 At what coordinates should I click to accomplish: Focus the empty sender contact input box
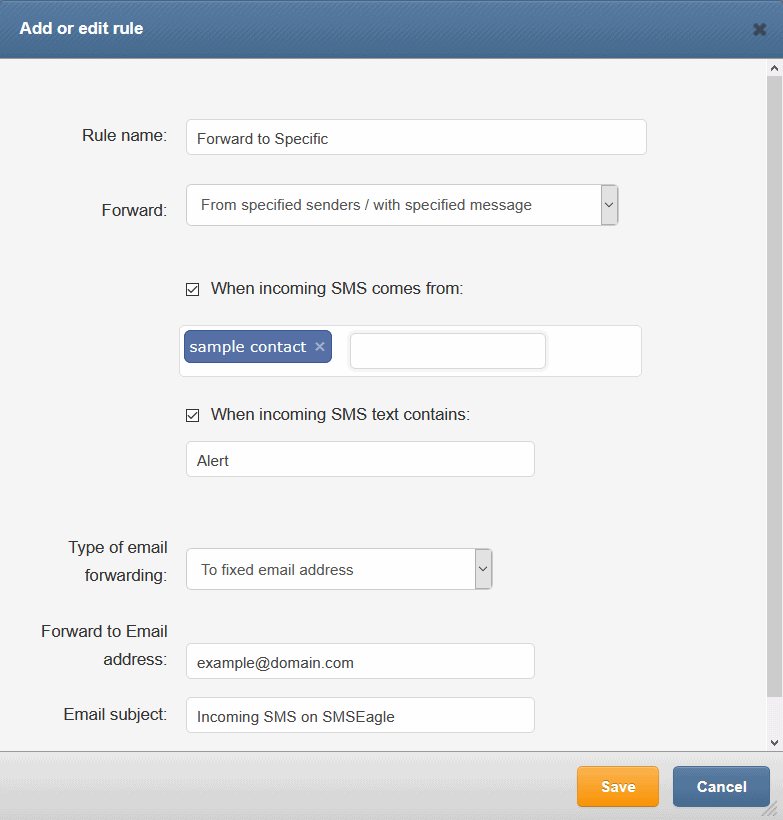[448, 351]
